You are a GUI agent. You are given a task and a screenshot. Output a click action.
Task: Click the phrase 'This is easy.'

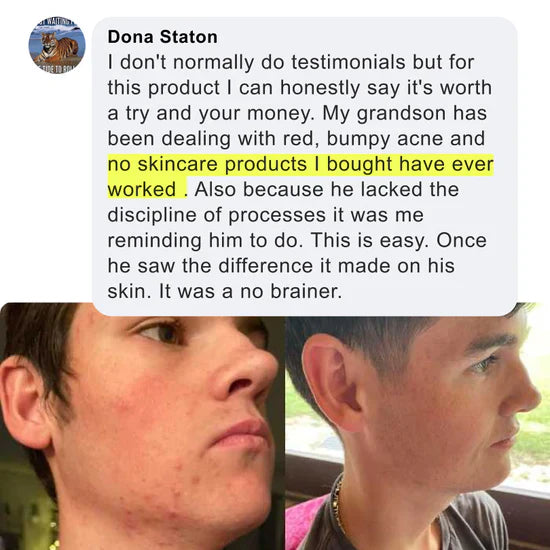click(369, 241)
